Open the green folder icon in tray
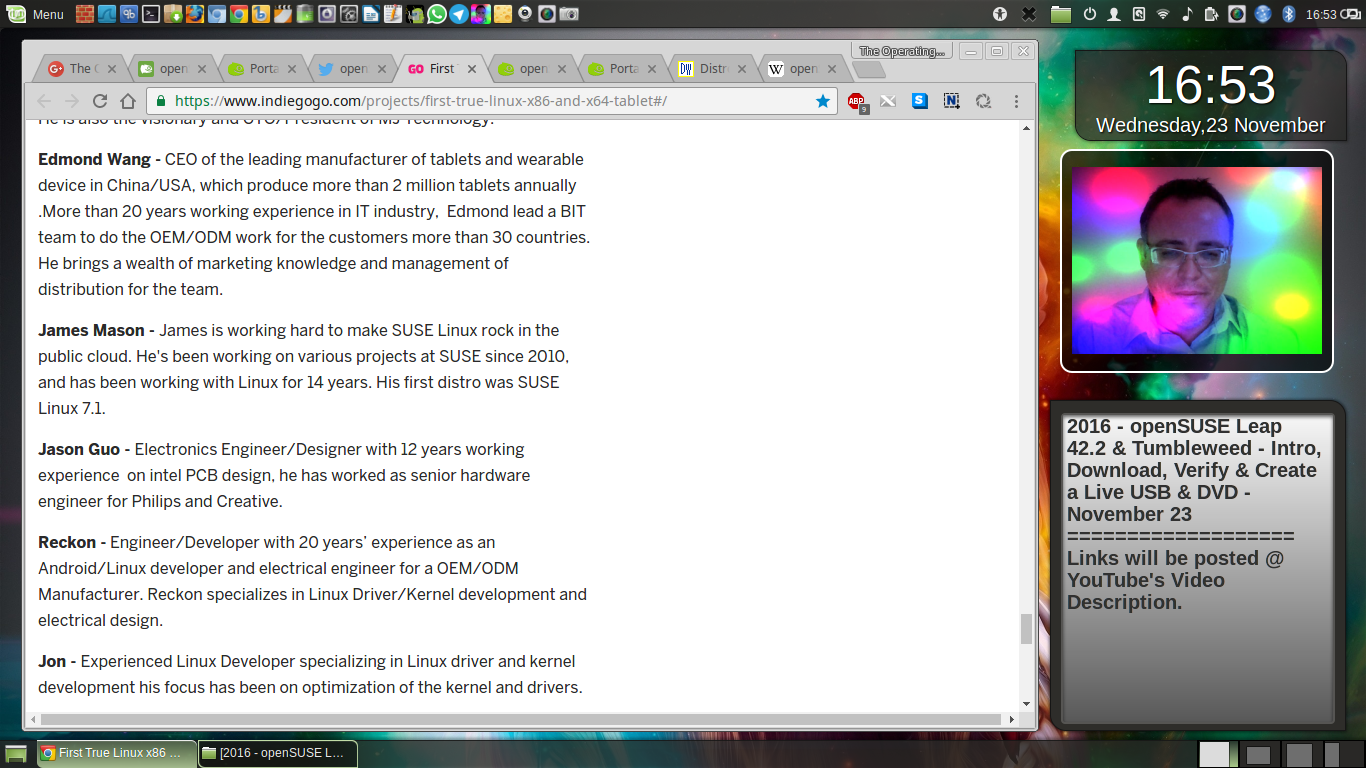Screen dimensions: 1366x768 pyautogui.click(x=1061, y=14)
